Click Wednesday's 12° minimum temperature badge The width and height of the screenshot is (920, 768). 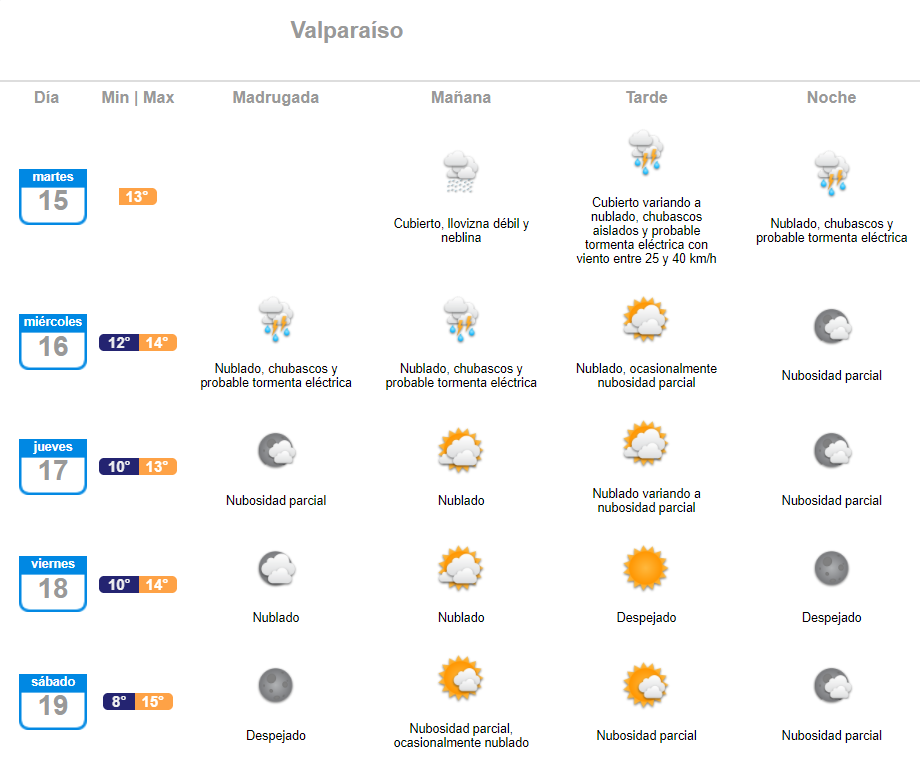coord(119,343)
